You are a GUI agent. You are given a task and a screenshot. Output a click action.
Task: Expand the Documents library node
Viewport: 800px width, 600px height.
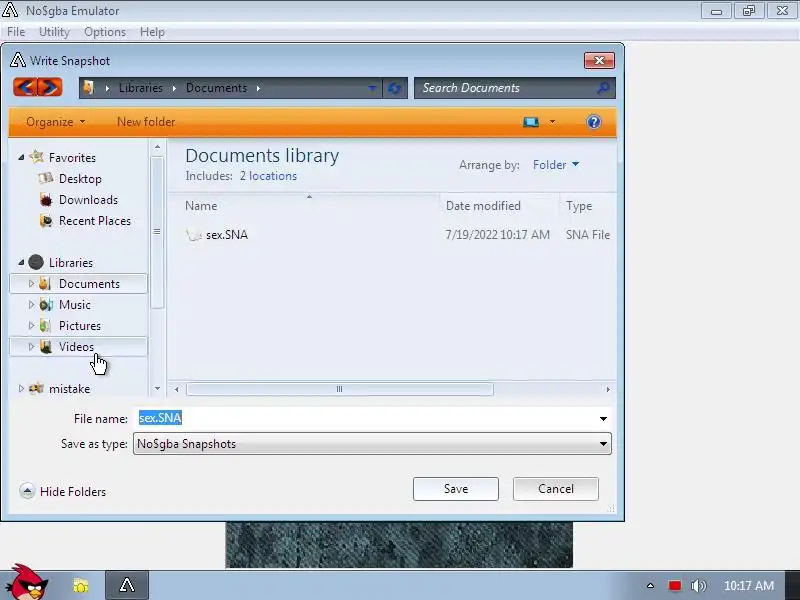[x=31, y=284]
